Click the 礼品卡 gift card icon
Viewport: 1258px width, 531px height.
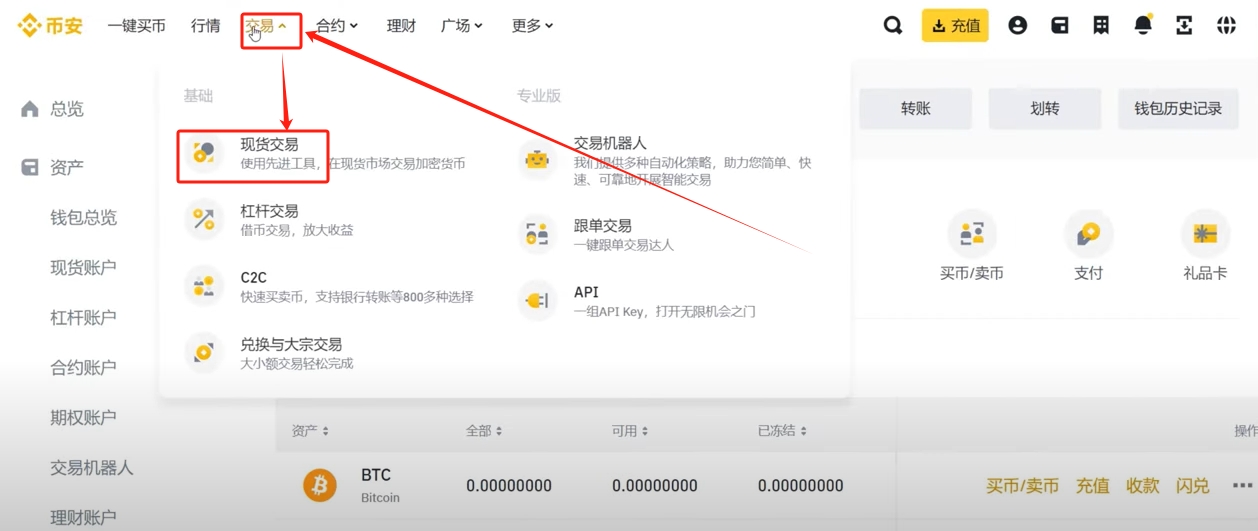(1205, 234)
